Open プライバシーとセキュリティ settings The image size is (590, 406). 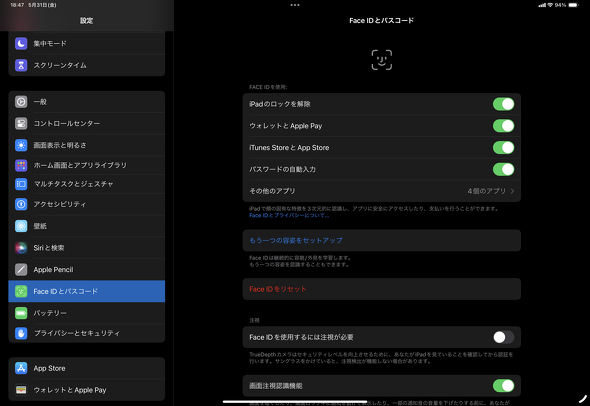[x=87, y=333]
